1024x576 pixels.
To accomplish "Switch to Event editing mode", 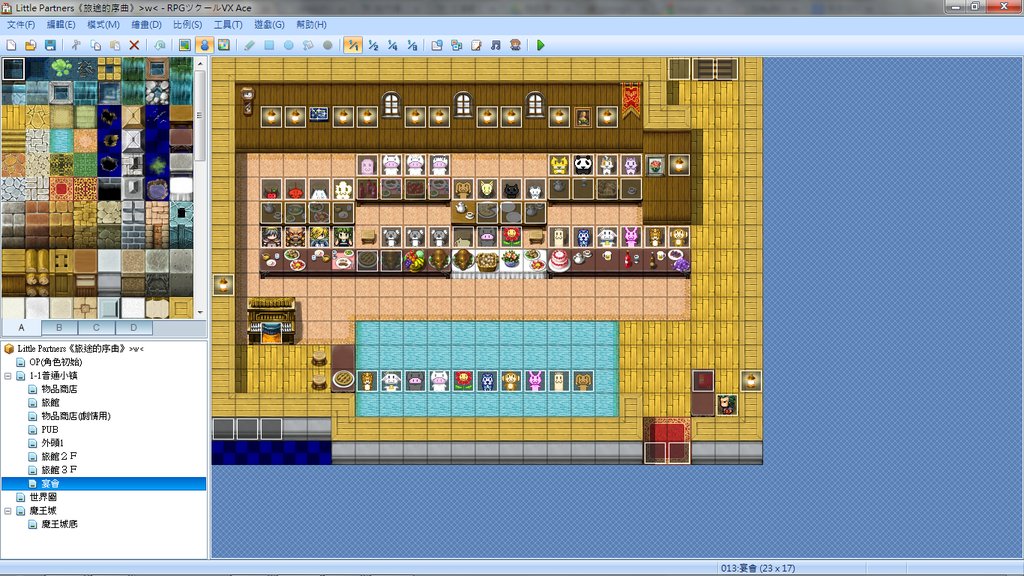I will pyautogui.click(x=204, y=45).
